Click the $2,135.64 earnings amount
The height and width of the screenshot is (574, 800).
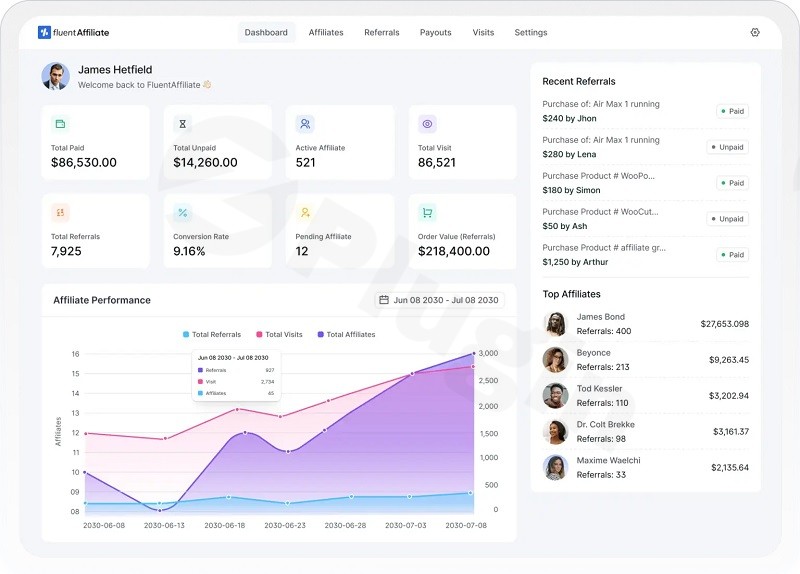tap(730, 467)
